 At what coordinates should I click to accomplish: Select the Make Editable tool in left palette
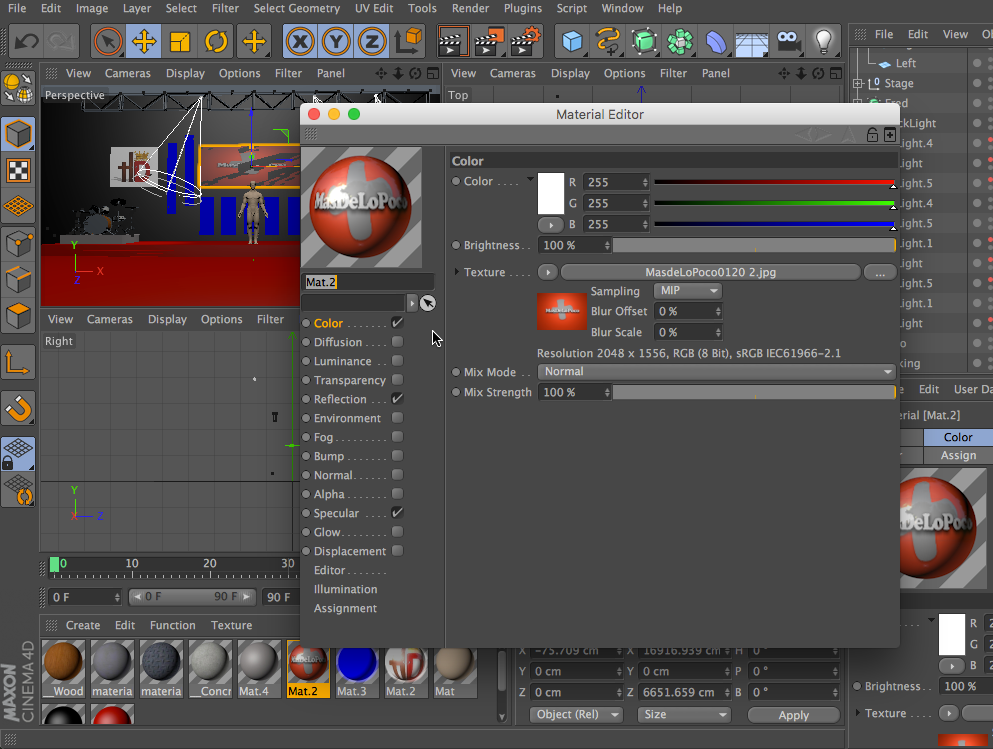(x=18, y=88)
